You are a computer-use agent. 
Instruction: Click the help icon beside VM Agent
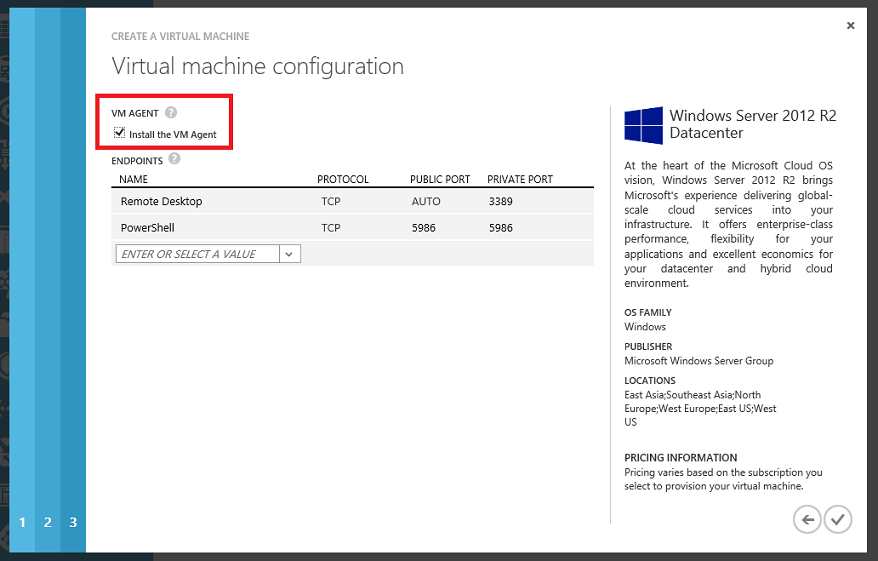pos(171,113)
